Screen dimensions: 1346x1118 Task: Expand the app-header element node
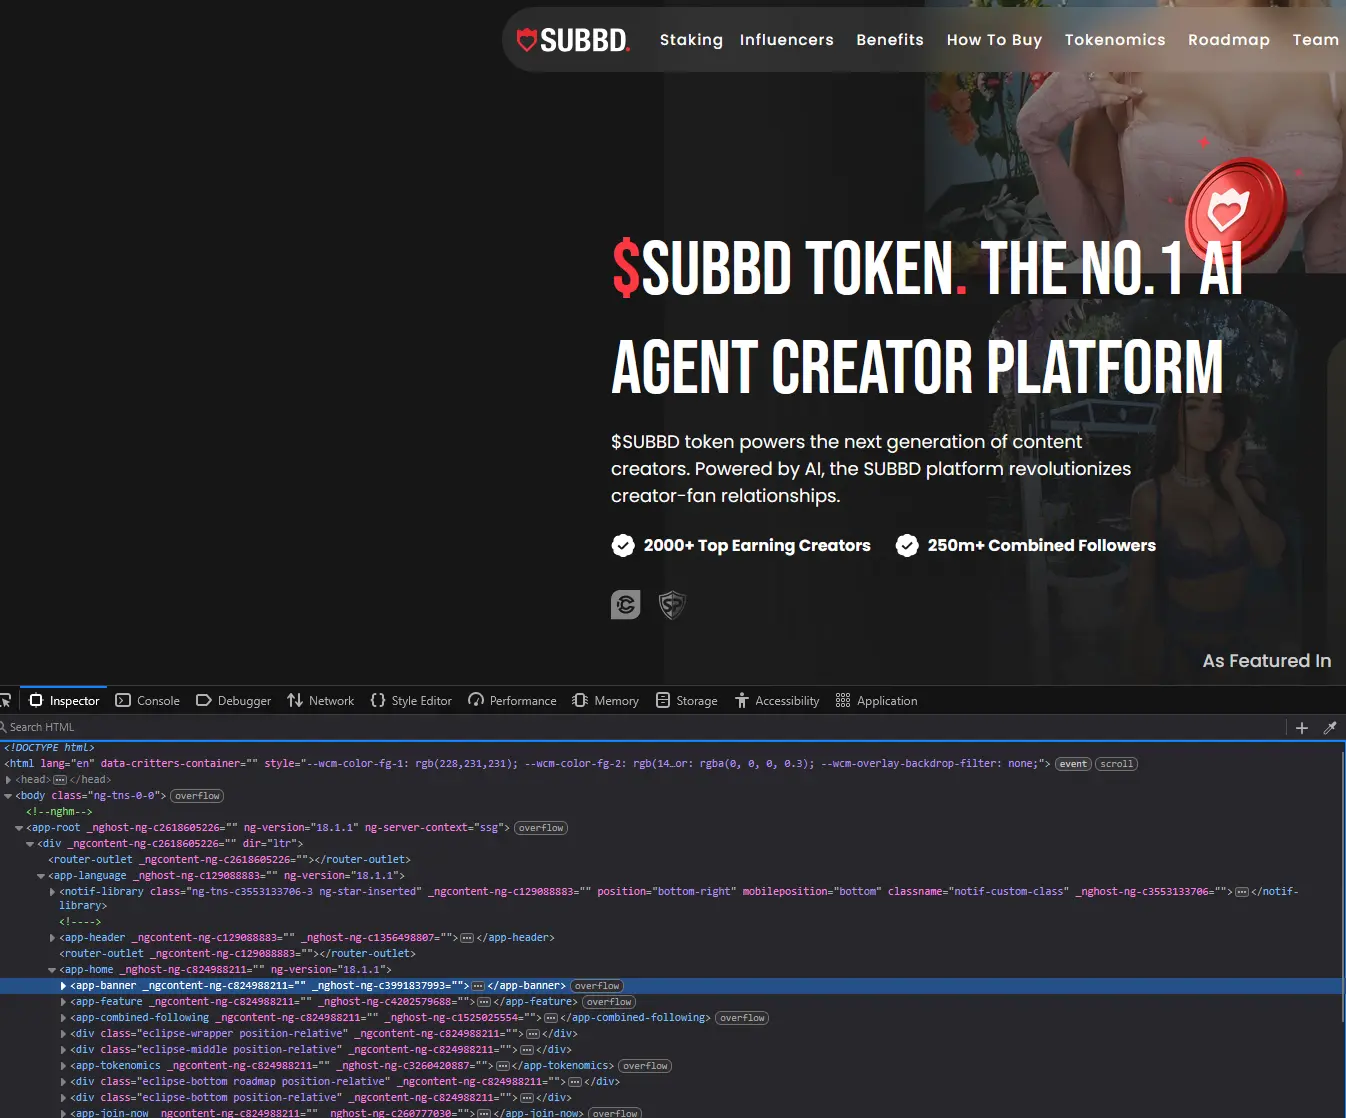52,938
